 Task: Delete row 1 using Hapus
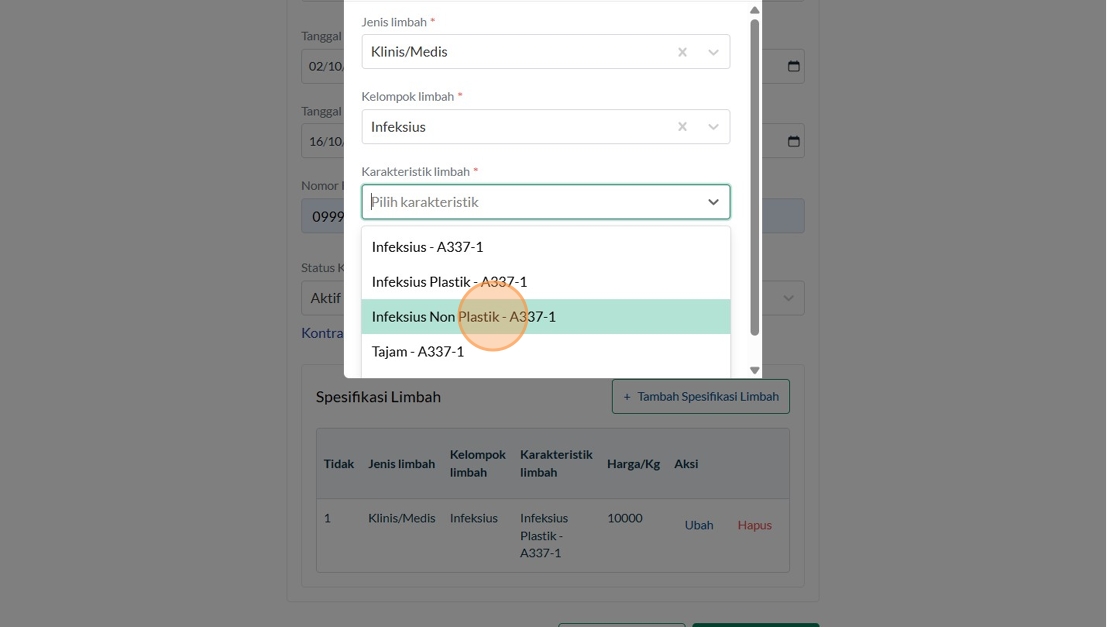point(754,525)
